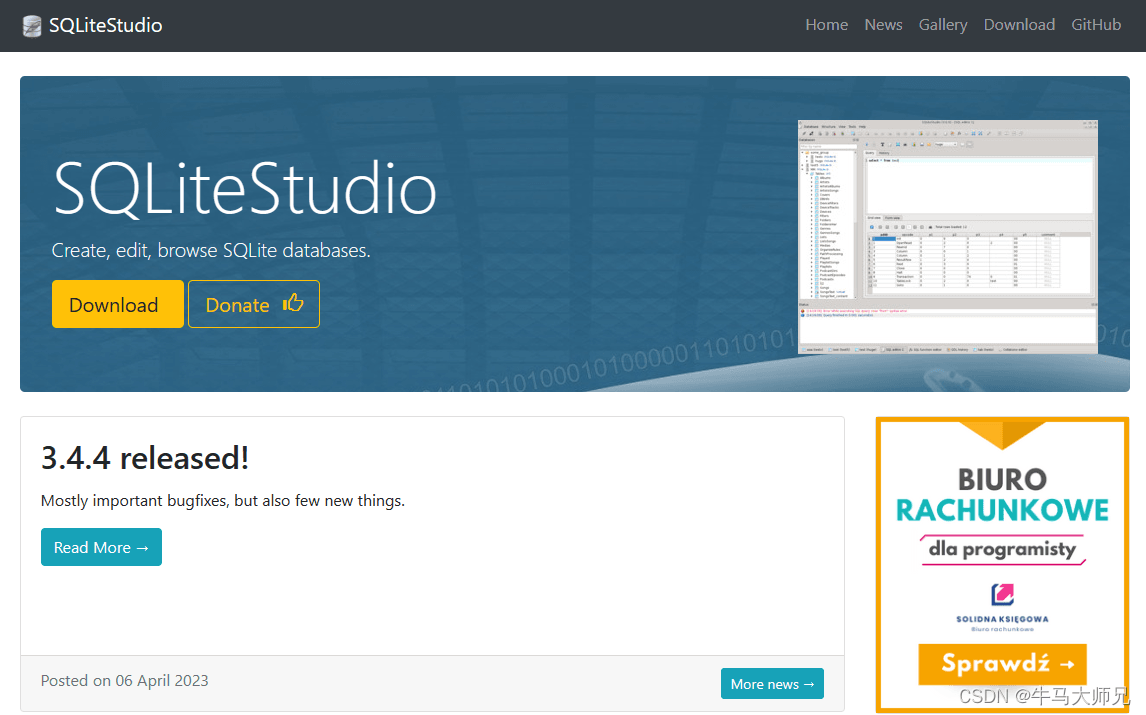Click the SQLiteStudio database logo icon

32,26
